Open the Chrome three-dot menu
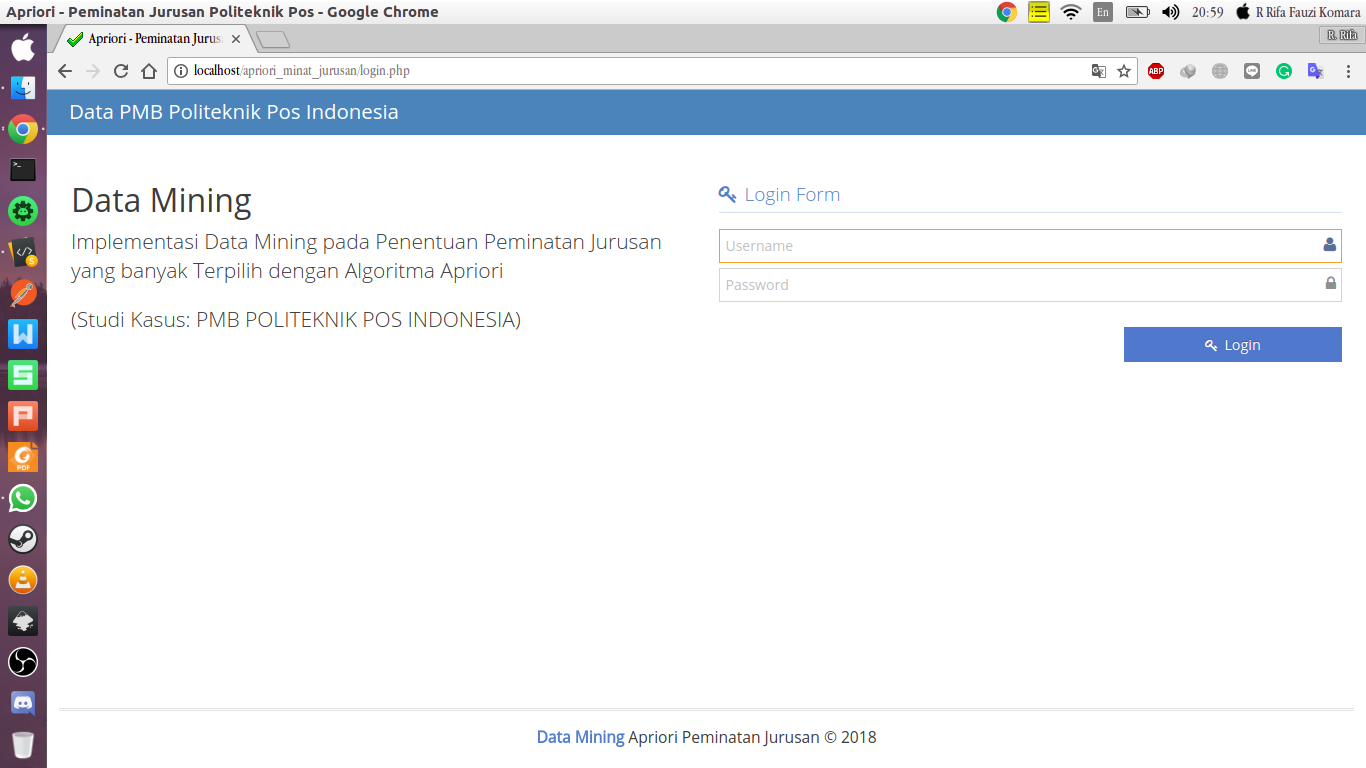Screen dimensions: 1366x768 point(1348,71)
